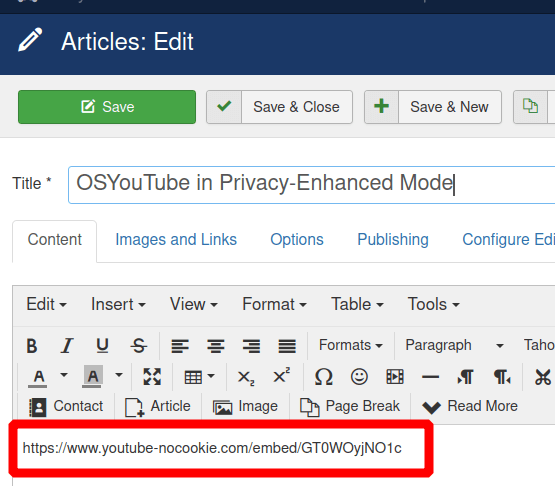This screenshot has height=486, width=555.
Task: Open the editor Insert menu
Action: (118, 304)
